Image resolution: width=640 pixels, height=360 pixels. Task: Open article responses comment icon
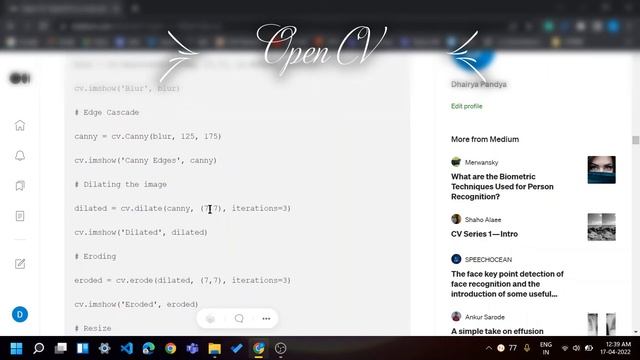239,318
